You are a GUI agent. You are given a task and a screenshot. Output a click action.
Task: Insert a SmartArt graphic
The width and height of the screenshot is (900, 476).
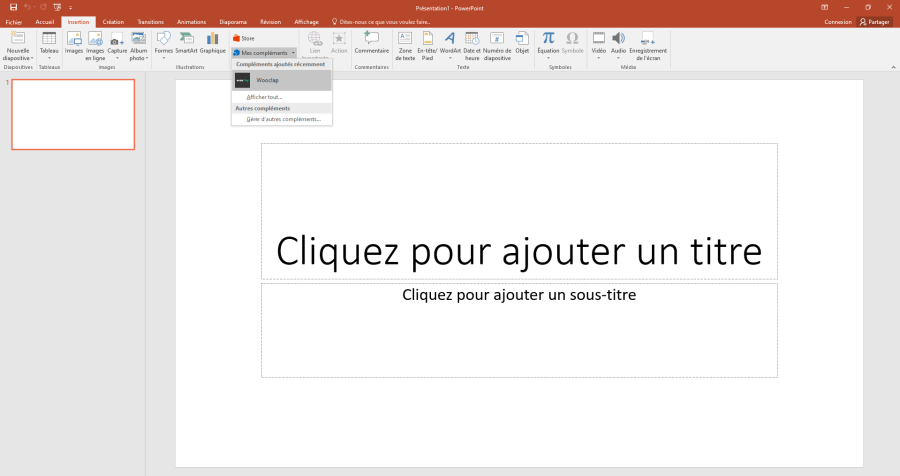tap(186, 40)
